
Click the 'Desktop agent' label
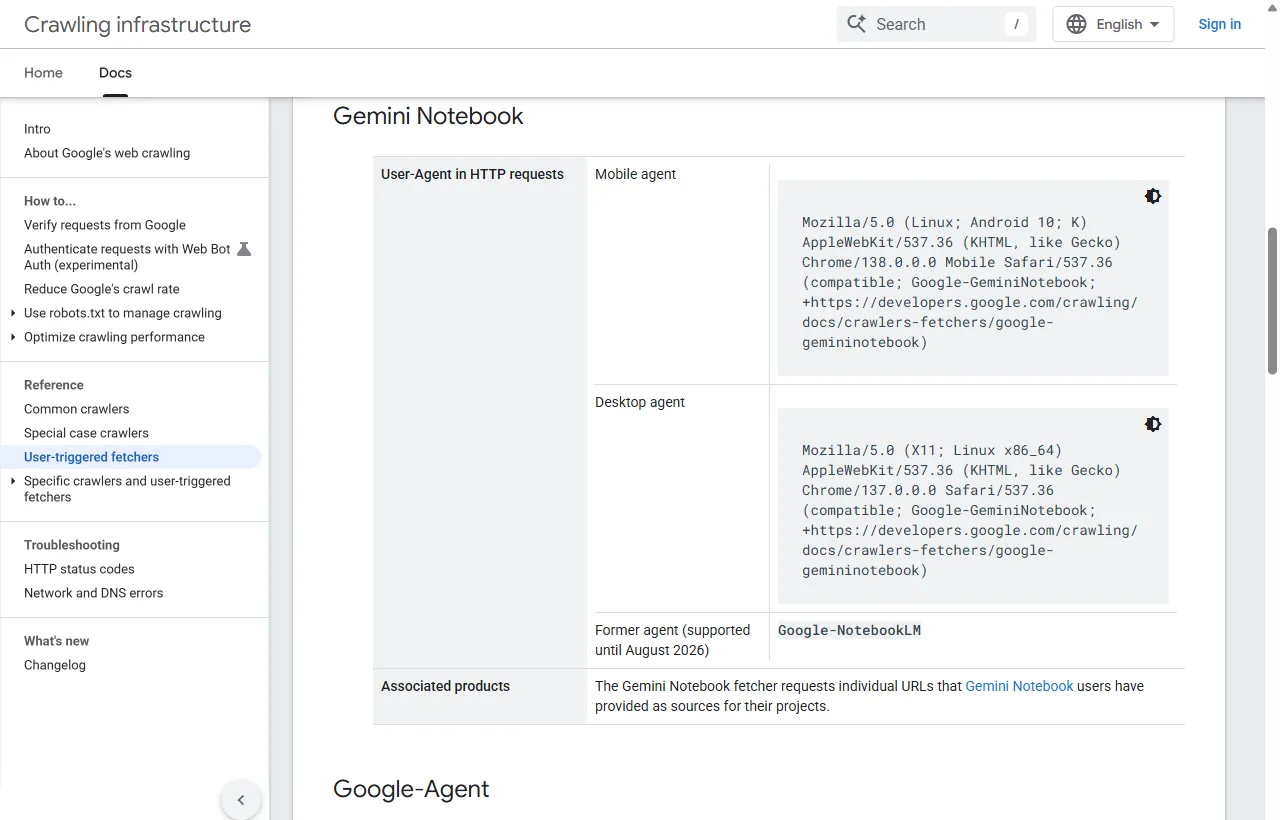point(640,402)
